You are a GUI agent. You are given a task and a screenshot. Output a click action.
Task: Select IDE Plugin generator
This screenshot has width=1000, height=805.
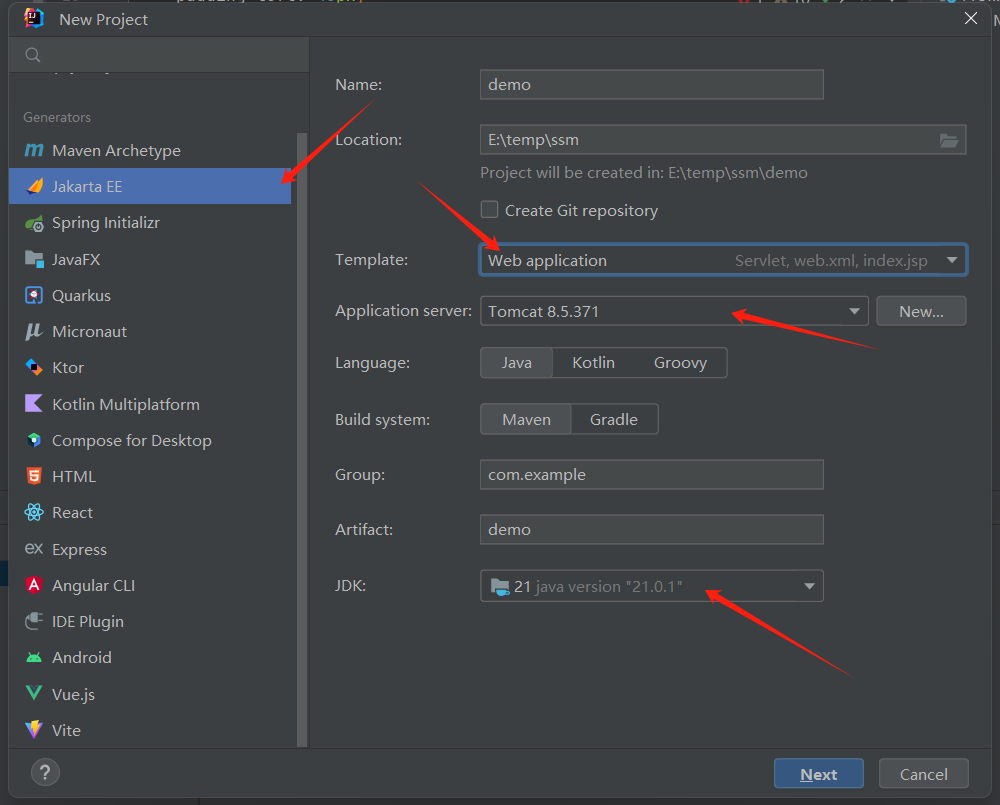point(150,621)
